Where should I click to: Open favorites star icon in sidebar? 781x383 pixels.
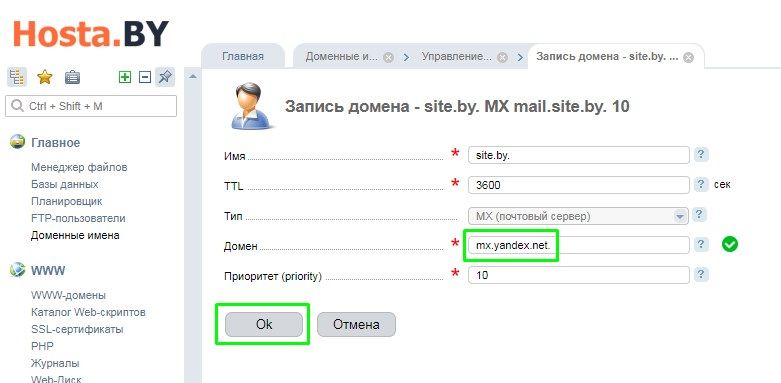45,77
